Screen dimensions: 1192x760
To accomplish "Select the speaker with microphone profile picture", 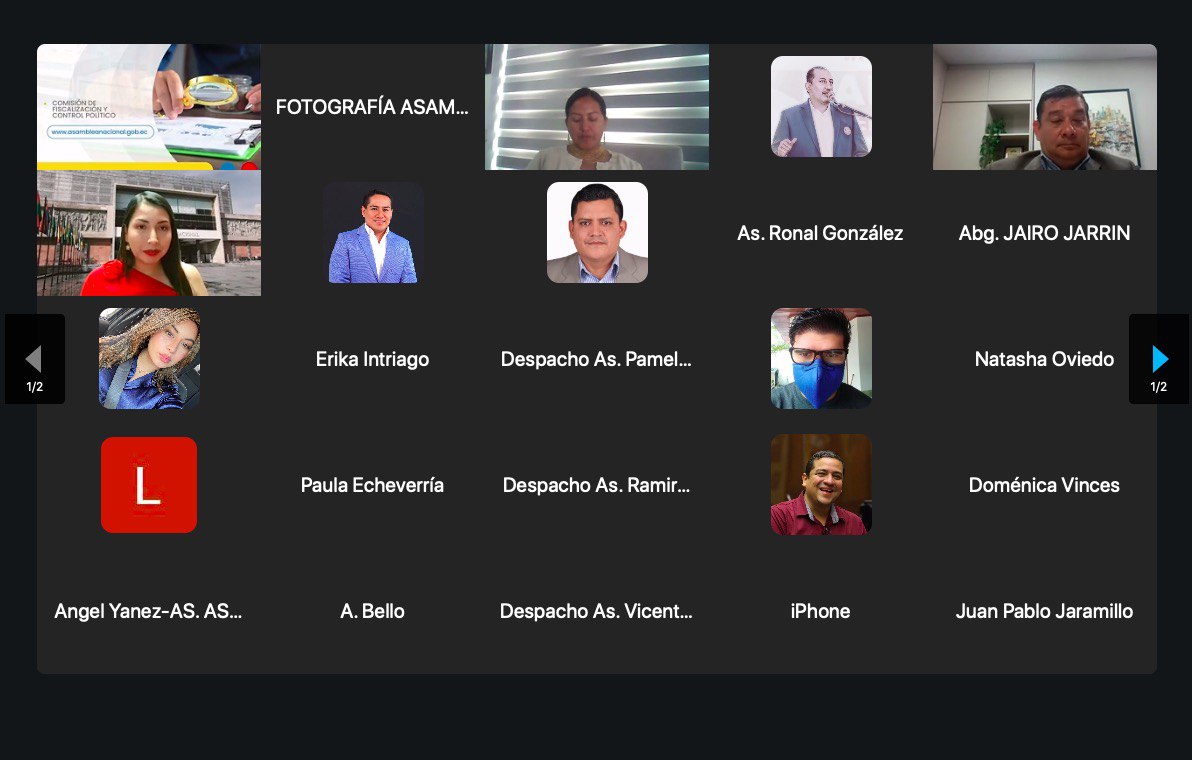I will (x=821, y=106).
